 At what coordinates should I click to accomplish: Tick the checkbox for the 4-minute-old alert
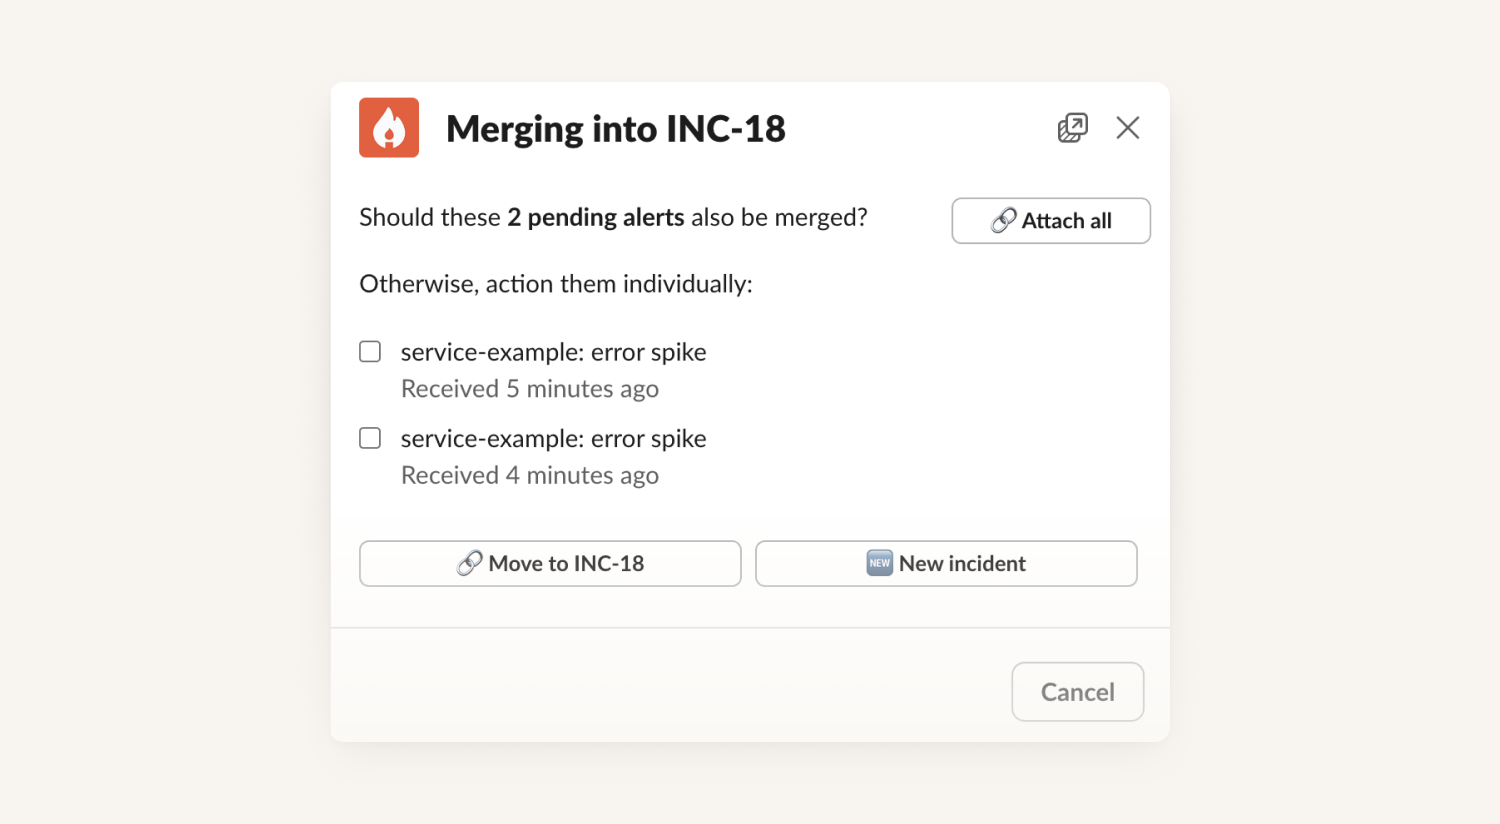pos(370,439)
